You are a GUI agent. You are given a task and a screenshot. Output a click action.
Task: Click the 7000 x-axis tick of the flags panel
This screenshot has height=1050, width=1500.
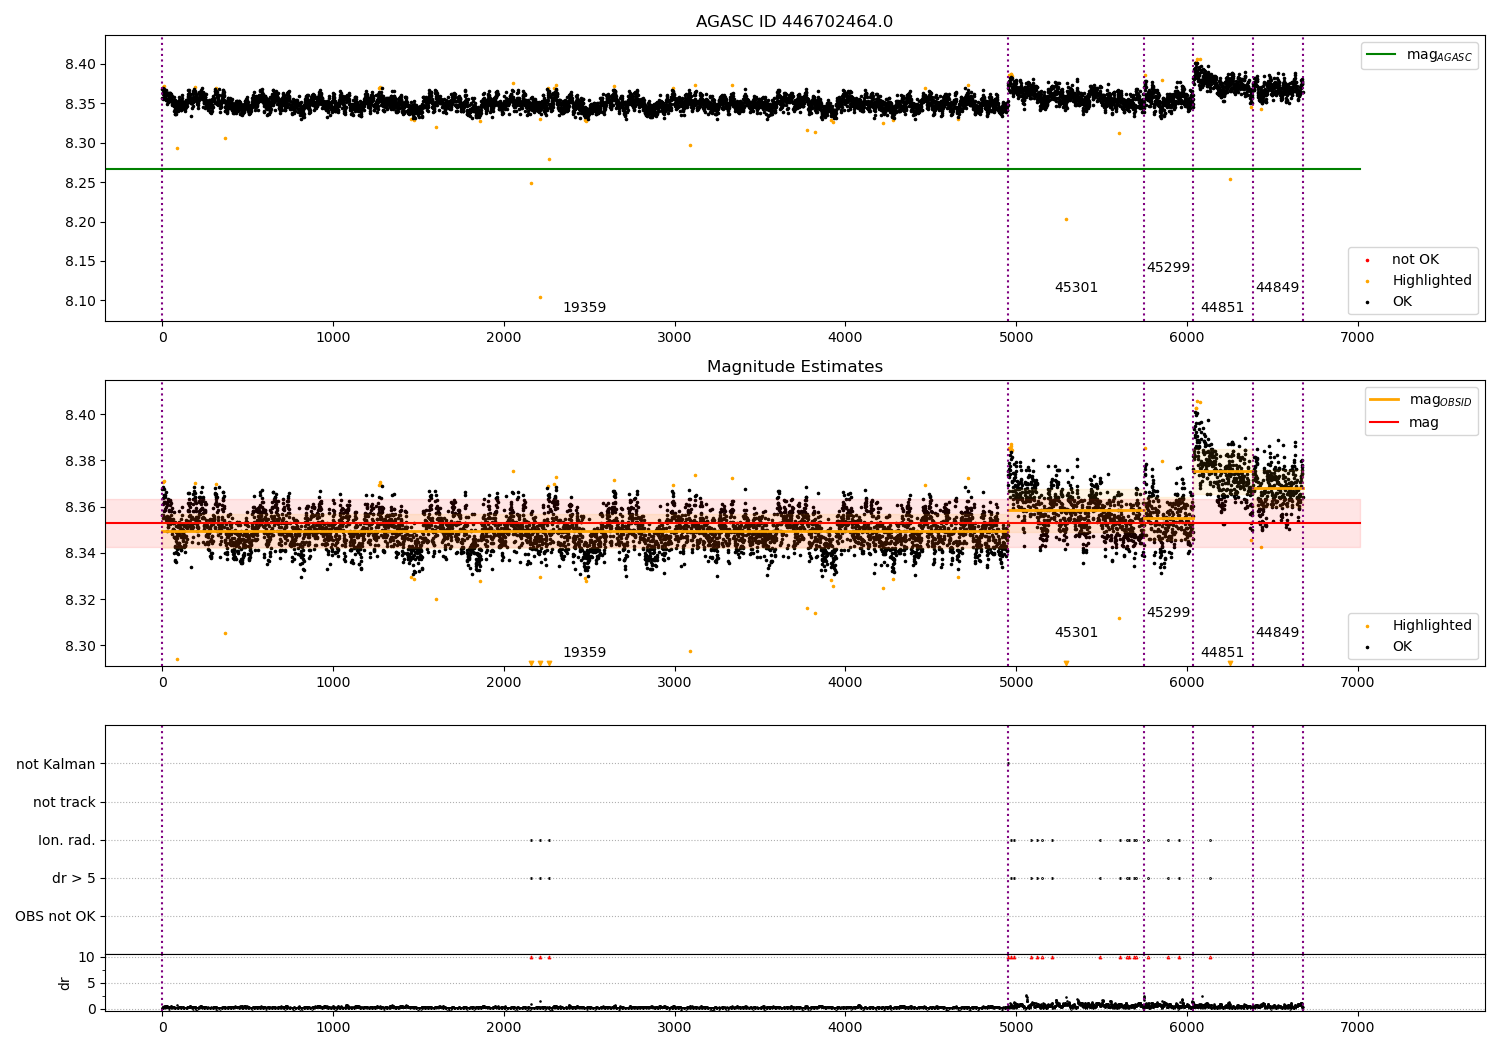pyautogui.click(x=1357, y=1027)
